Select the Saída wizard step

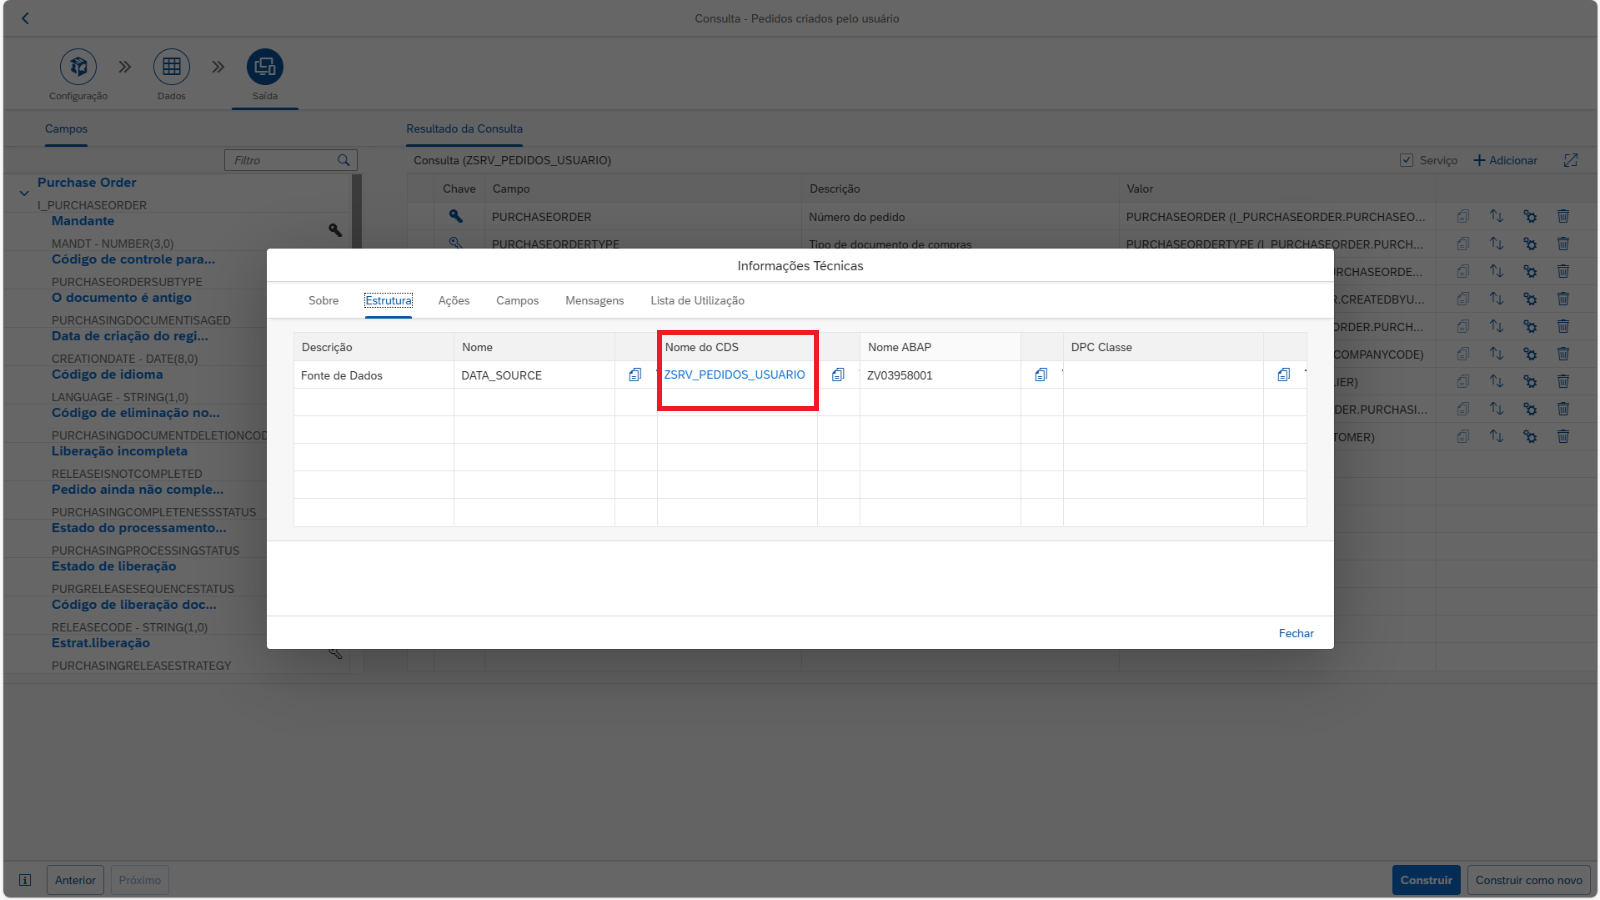click(265, 67)
